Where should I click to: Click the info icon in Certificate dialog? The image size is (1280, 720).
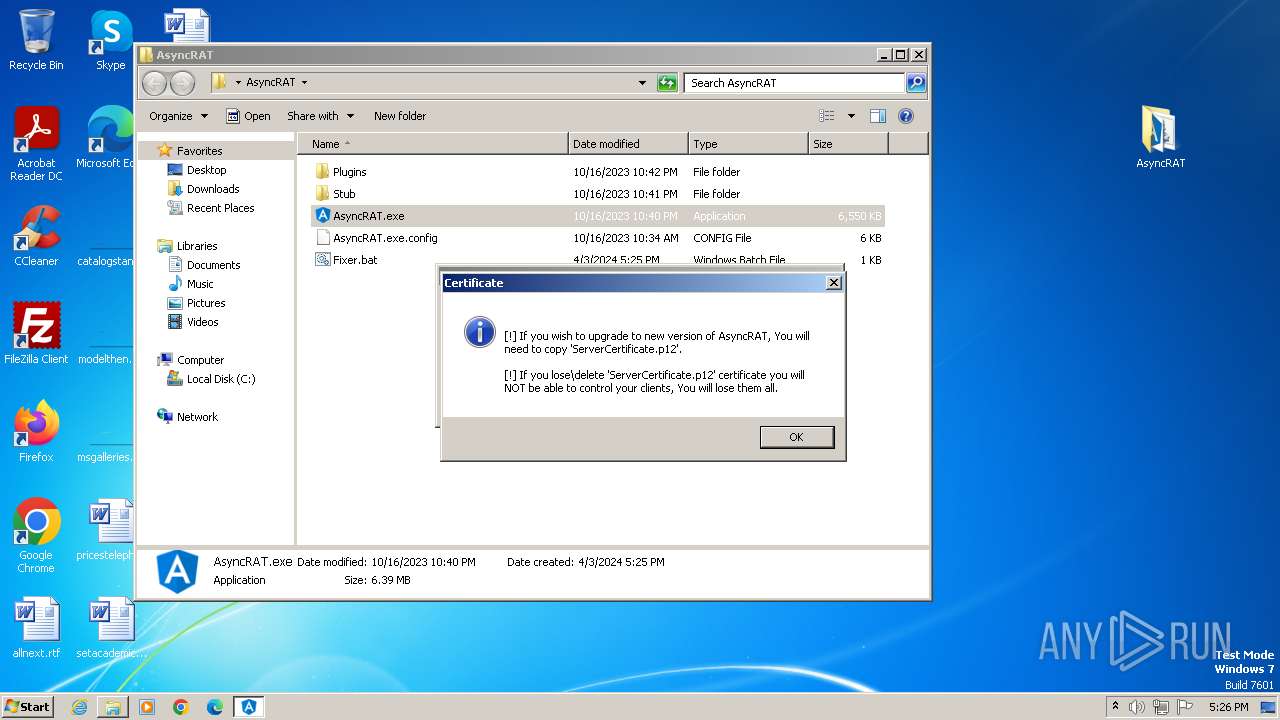480,333
